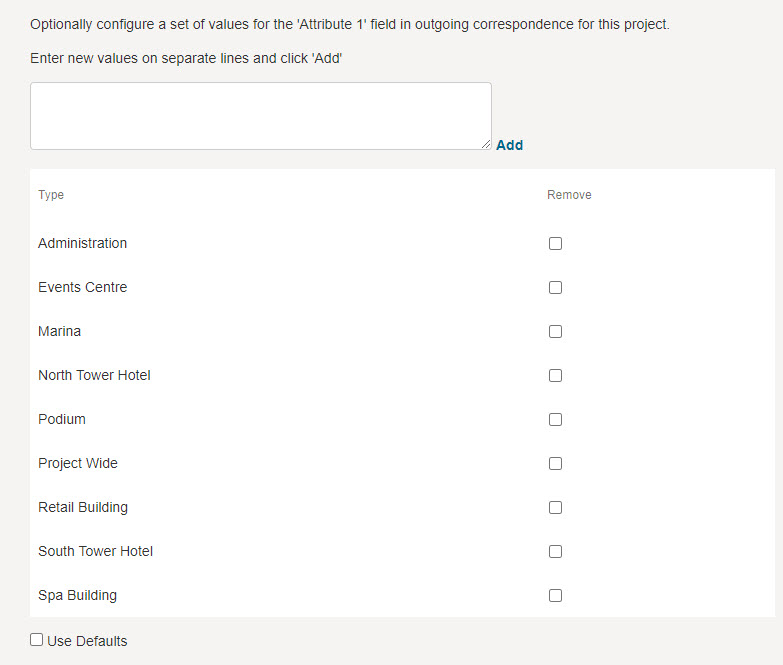The image size is (783, 665).
Task: Tick Retail Building's Remove checkbox
Action: pos(555,507)
